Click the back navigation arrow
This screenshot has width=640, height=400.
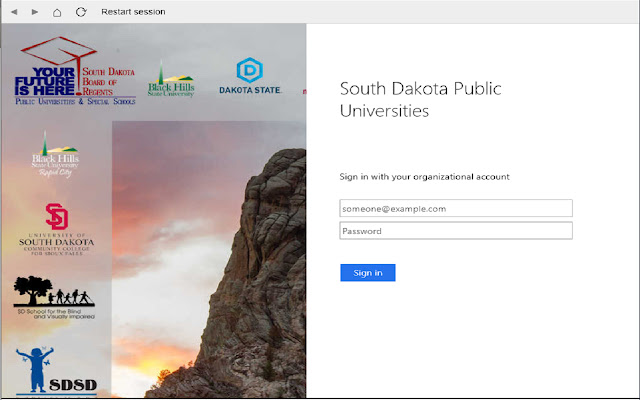(x=14, y=12)
